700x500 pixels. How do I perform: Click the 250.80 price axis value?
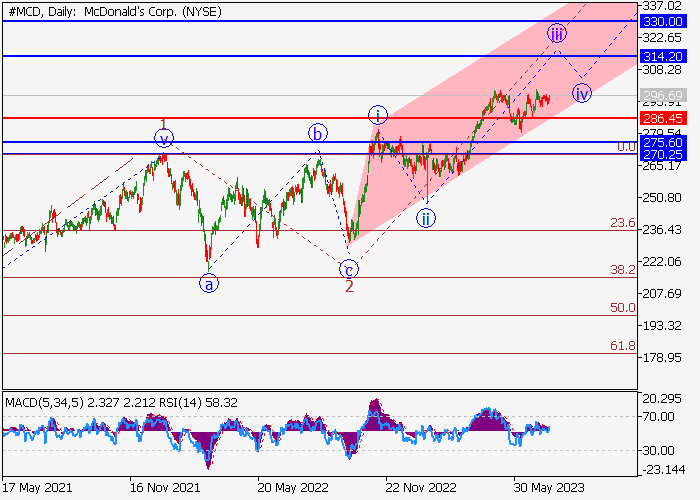(662, 197)
